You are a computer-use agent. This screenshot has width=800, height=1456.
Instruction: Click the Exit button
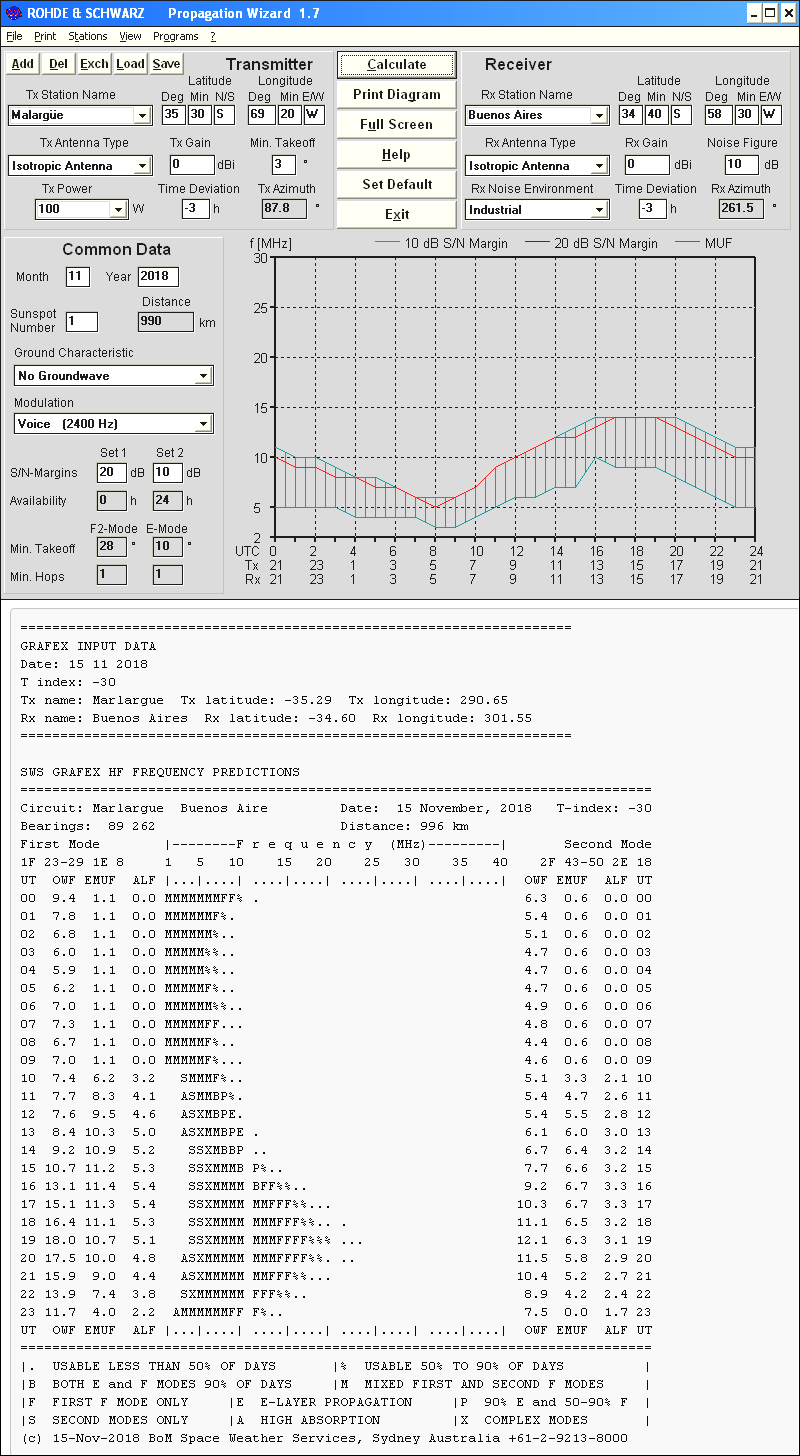[396, 214]
